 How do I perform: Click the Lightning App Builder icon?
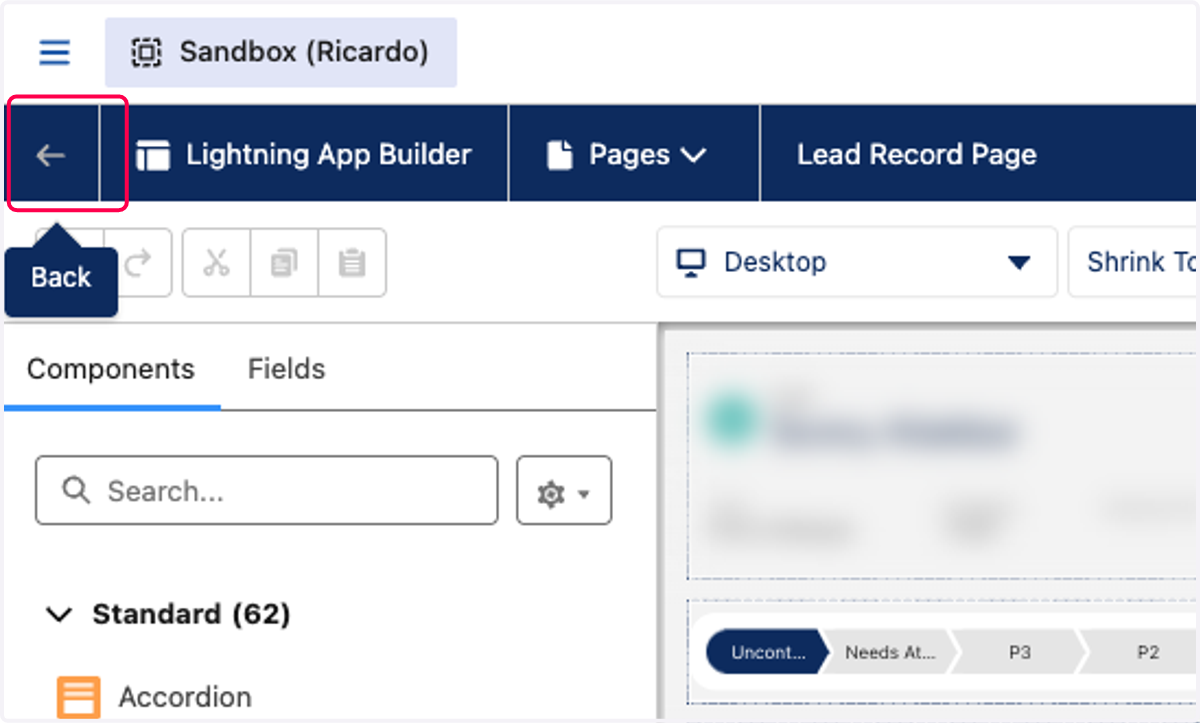pos(154,155)
